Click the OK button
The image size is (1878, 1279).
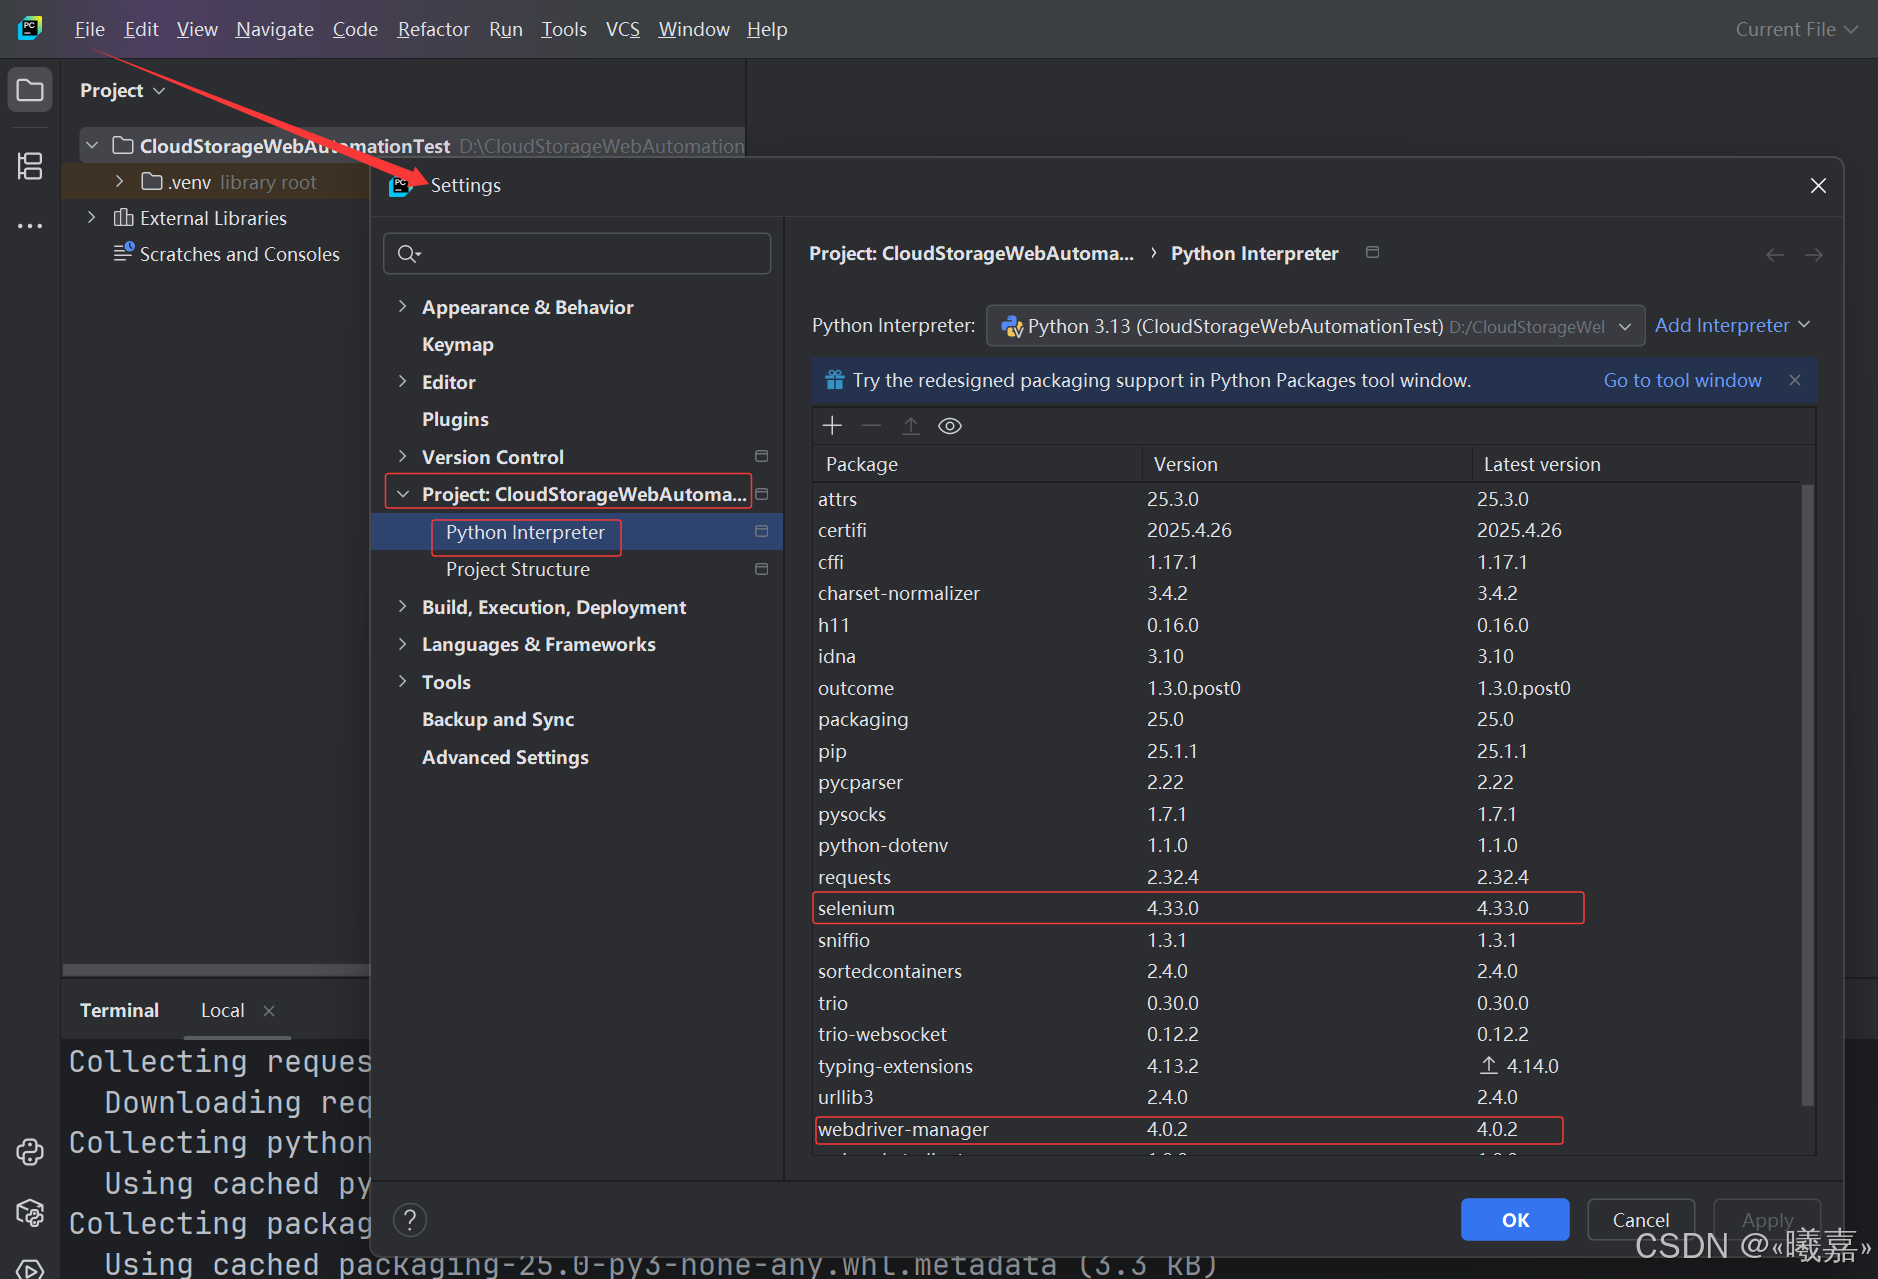1515,1220
